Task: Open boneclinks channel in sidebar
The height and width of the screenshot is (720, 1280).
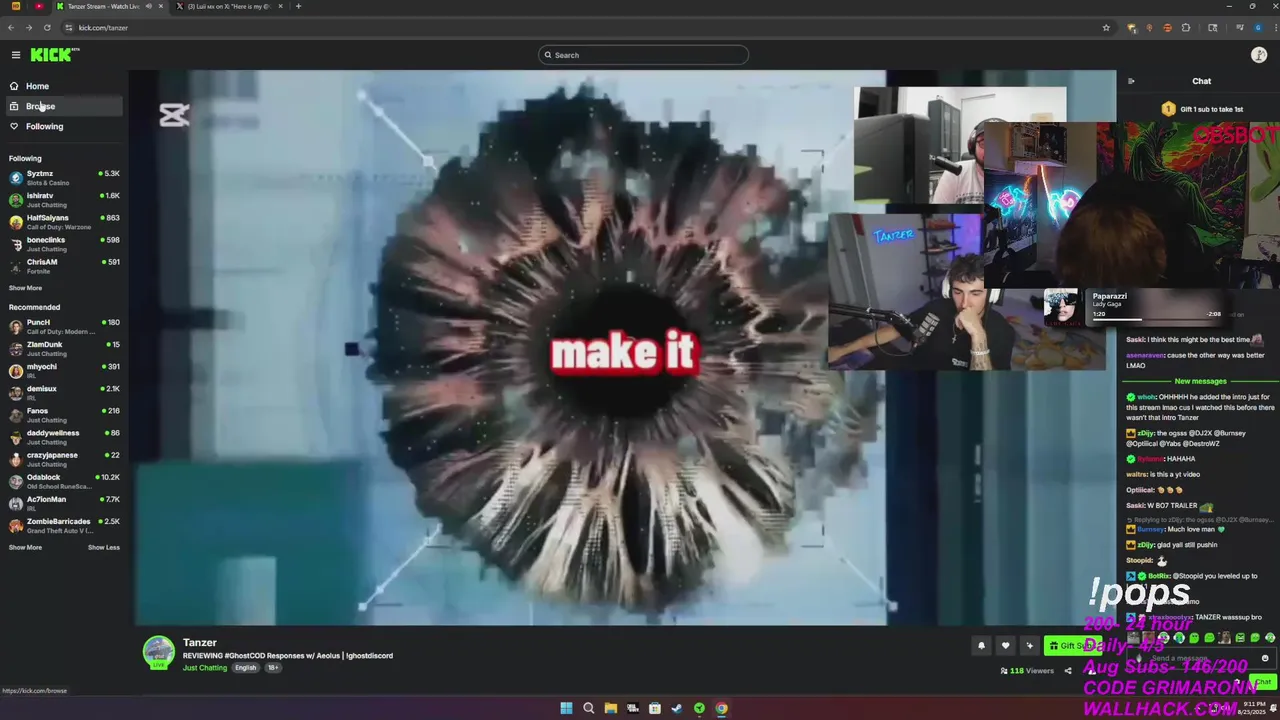Action: [x=64, y=244]
